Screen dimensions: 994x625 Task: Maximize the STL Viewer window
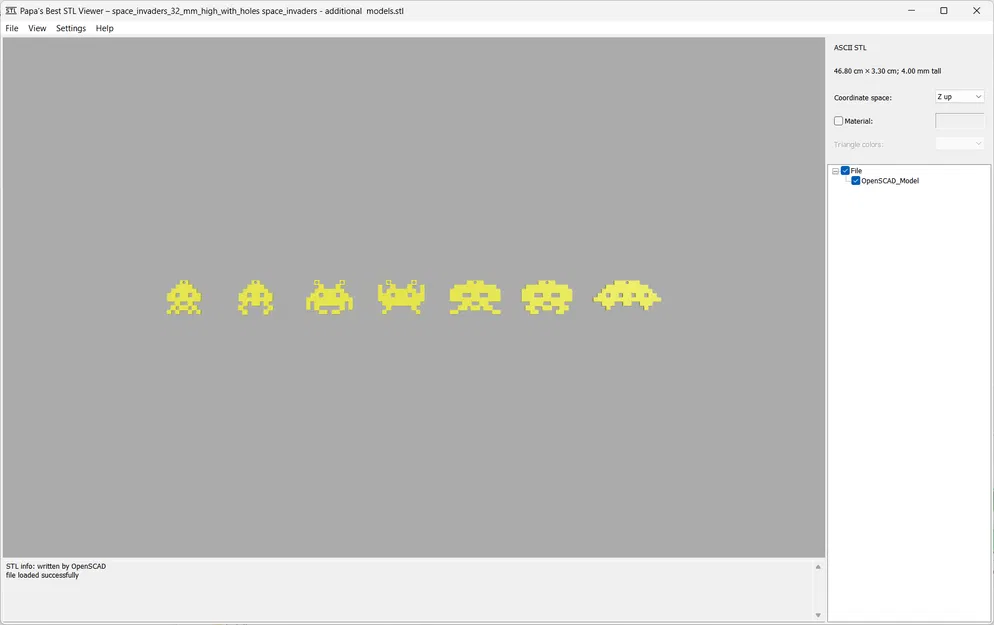(x=944, y=10)
